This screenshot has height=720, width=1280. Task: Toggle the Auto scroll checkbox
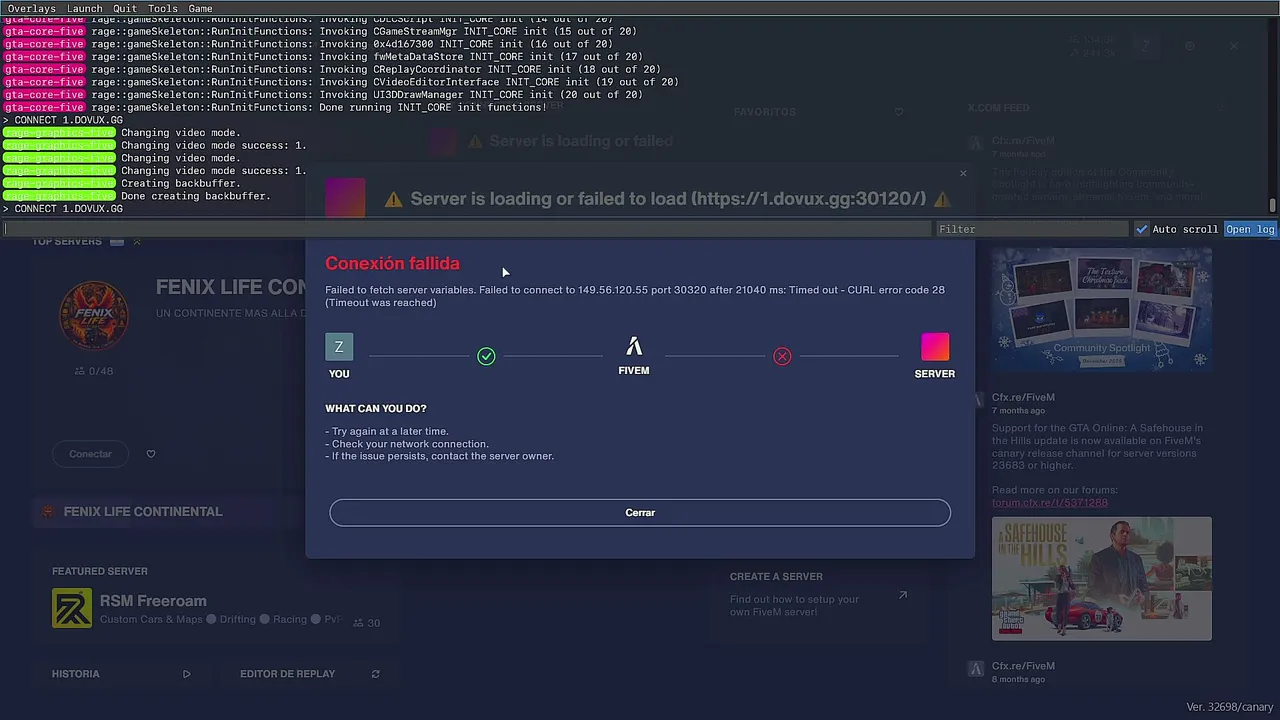[x=1142, y=229]
